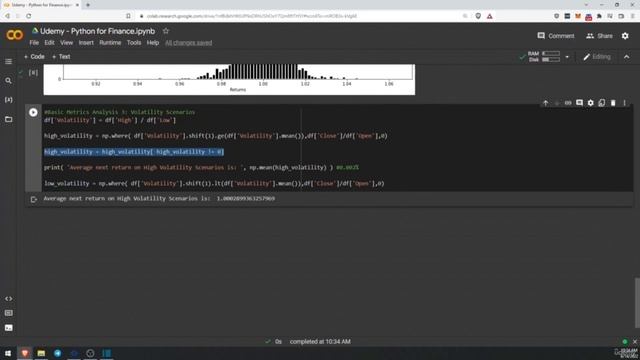Click the completed at 10:34 AM status
Image resolution: width=640 pixels, height=360 pixels.
pos(320,342)
